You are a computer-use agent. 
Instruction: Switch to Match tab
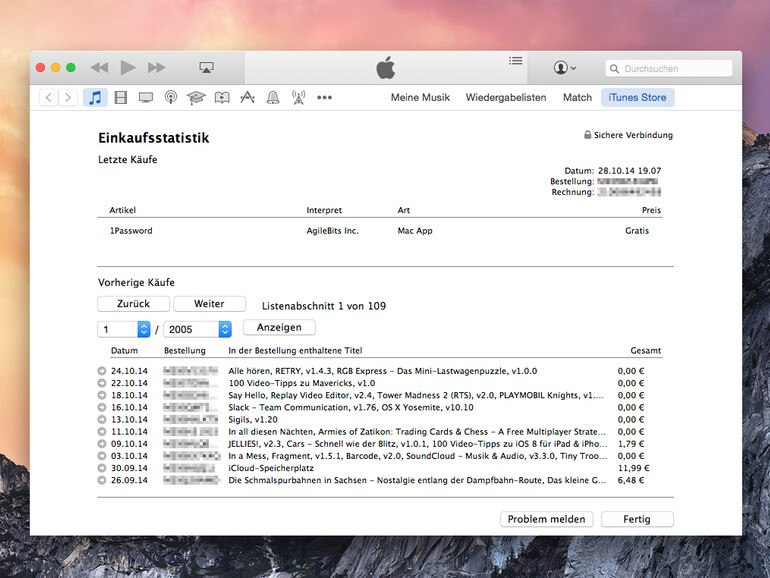[578, 97]
